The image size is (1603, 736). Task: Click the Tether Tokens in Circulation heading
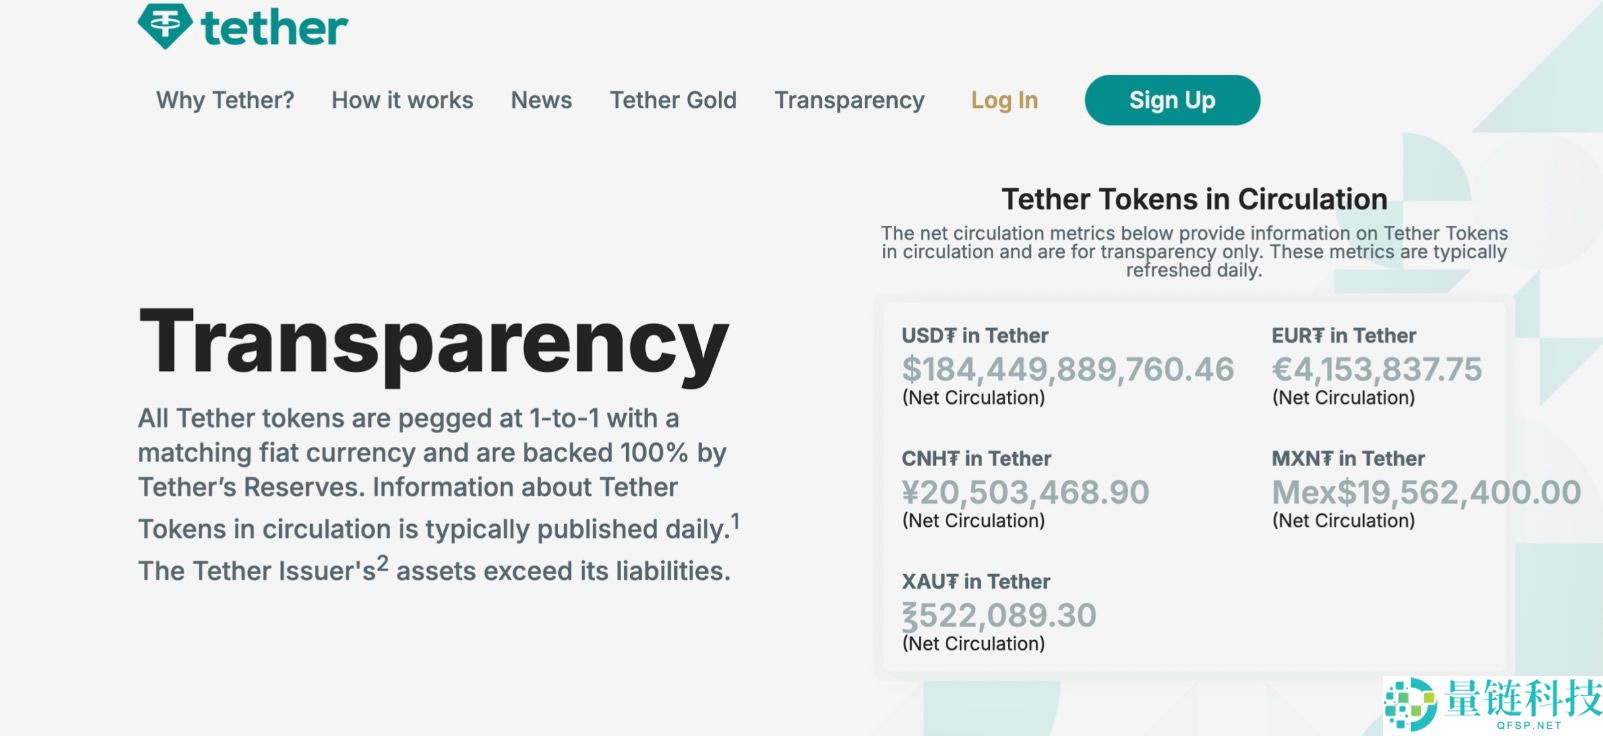point(1194,199)
